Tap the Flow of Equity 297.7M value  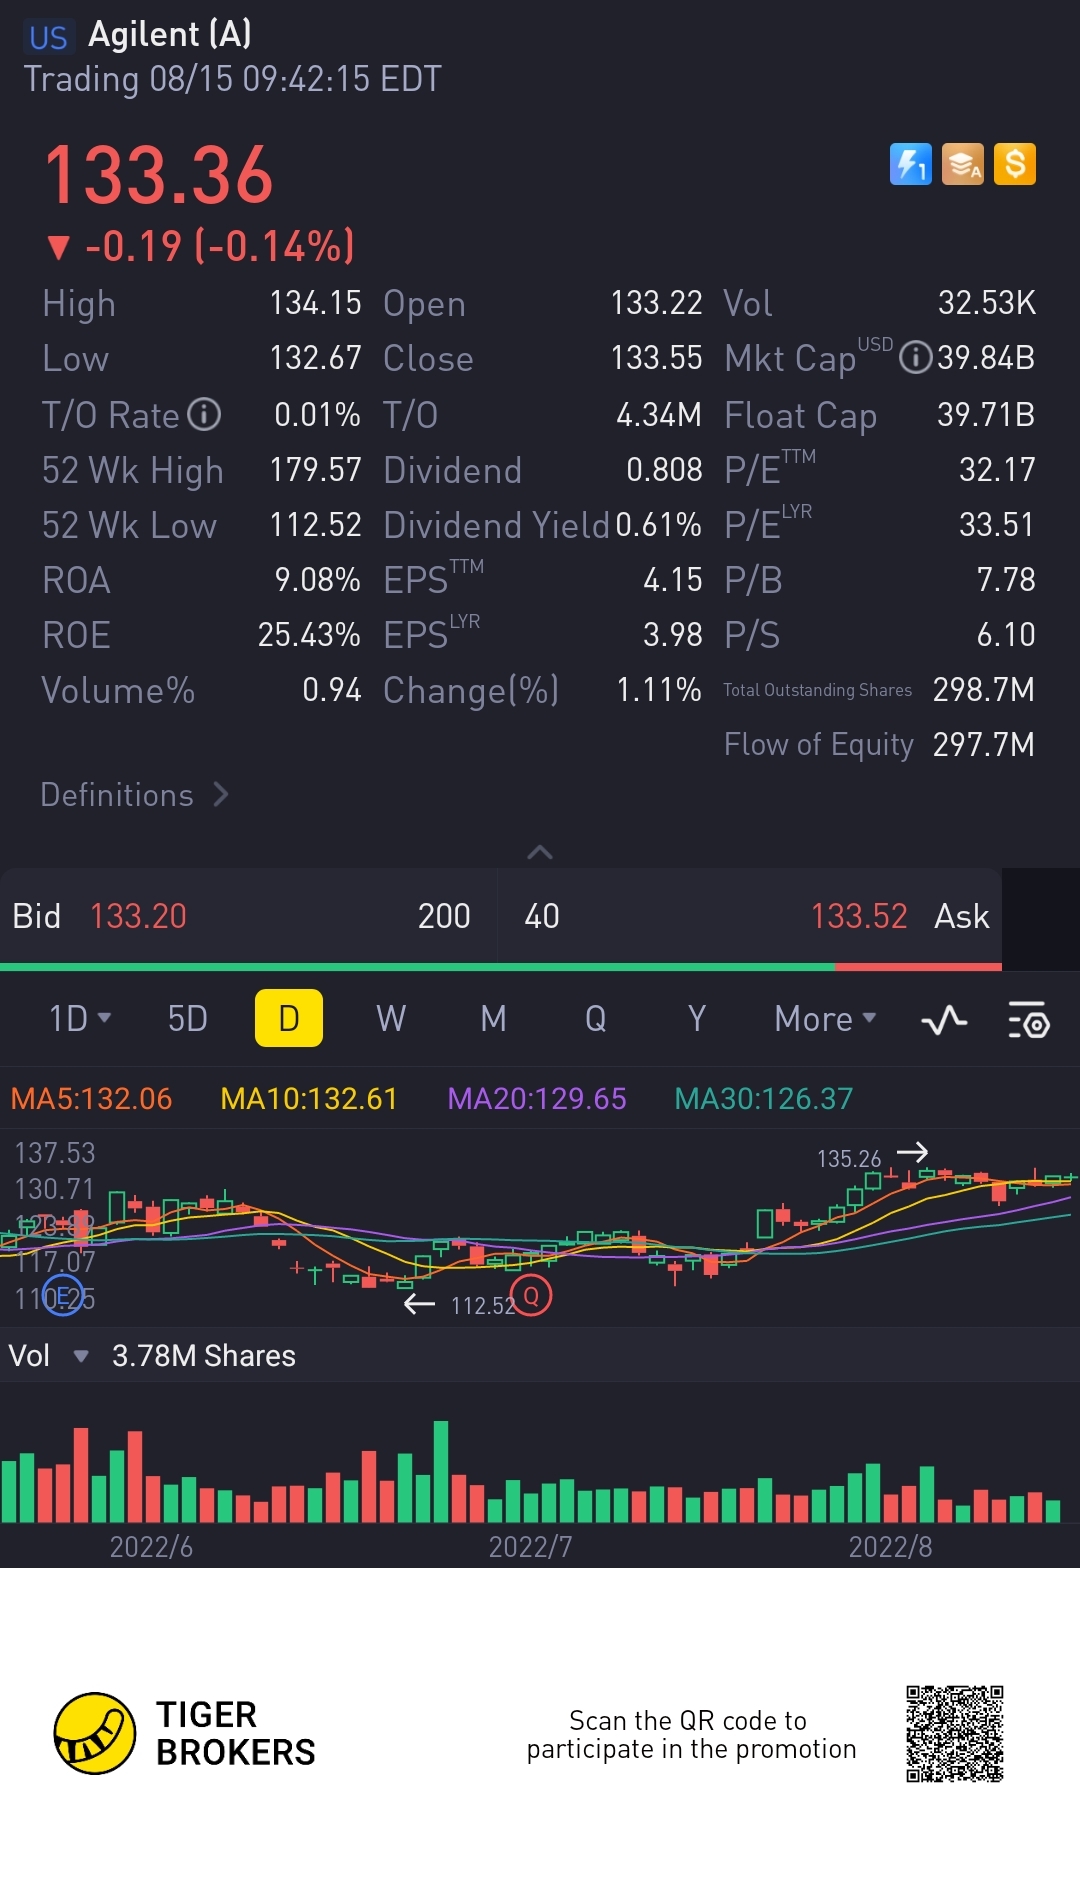pyautogui.click(x=984, y=744)
